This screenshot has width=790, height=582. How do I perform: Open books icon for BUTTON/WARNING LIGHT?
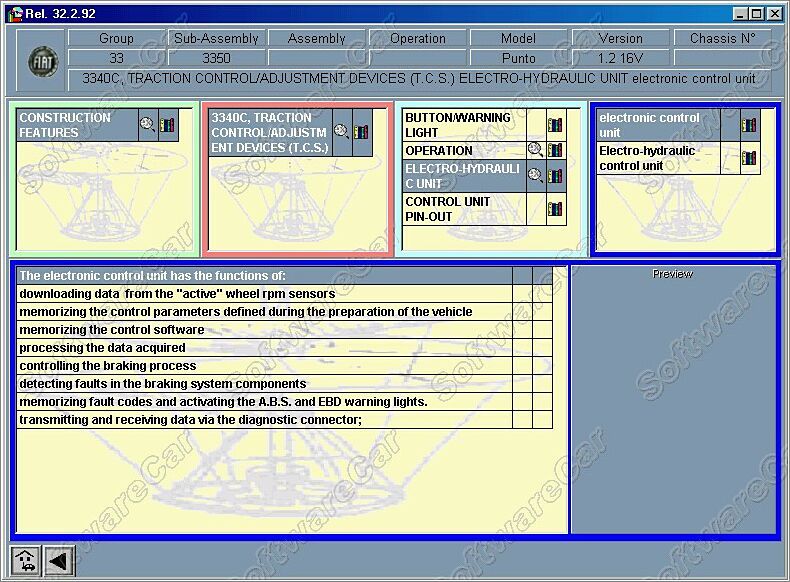[554, 125]
